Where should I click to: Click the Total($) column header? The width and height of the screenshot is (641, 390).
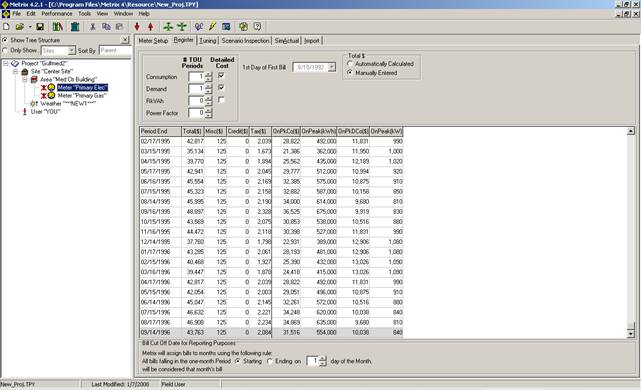(193, 132)
